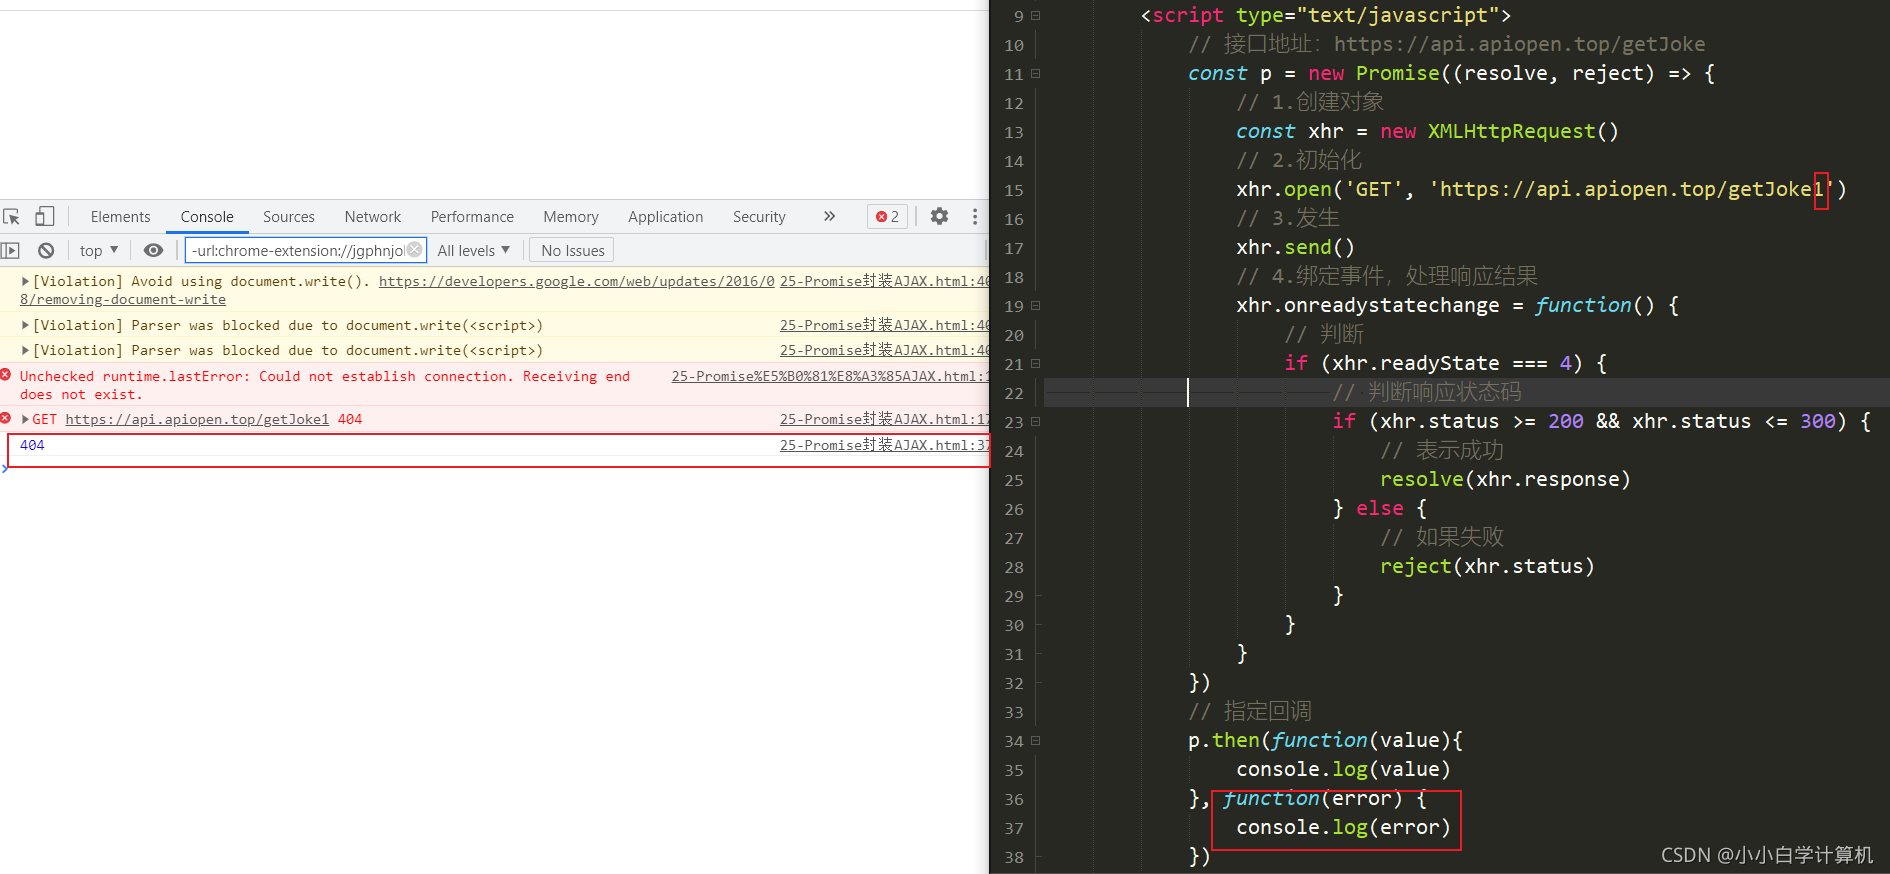This screenshot has width=1890, height=874.
Task: Click the No Issues button
Action: 573,250
